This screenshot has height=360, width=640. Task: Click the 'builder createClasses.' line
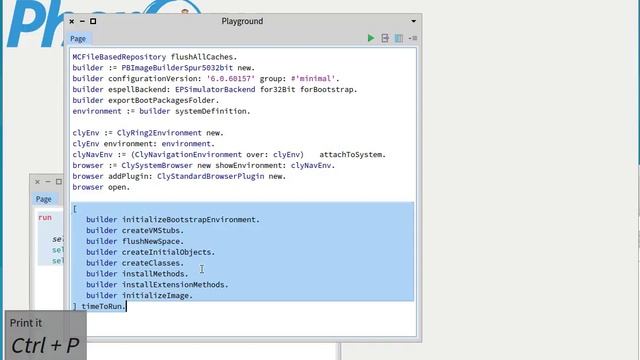pyautogui.click(x=135, y=263)
